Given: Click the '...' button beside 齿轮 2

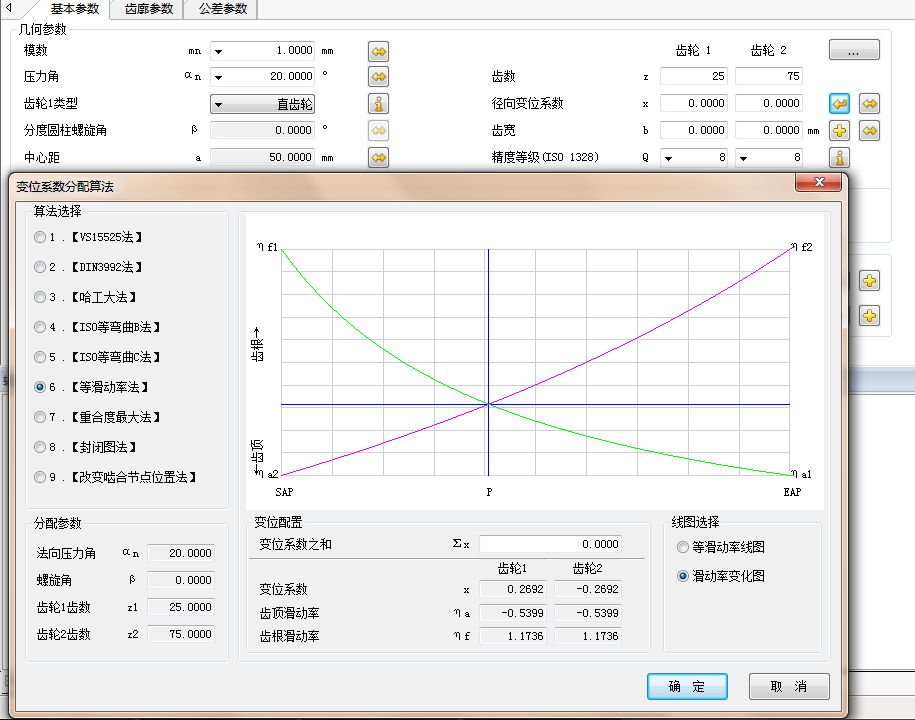Looking at the screenshot, I should pos(854,50).
